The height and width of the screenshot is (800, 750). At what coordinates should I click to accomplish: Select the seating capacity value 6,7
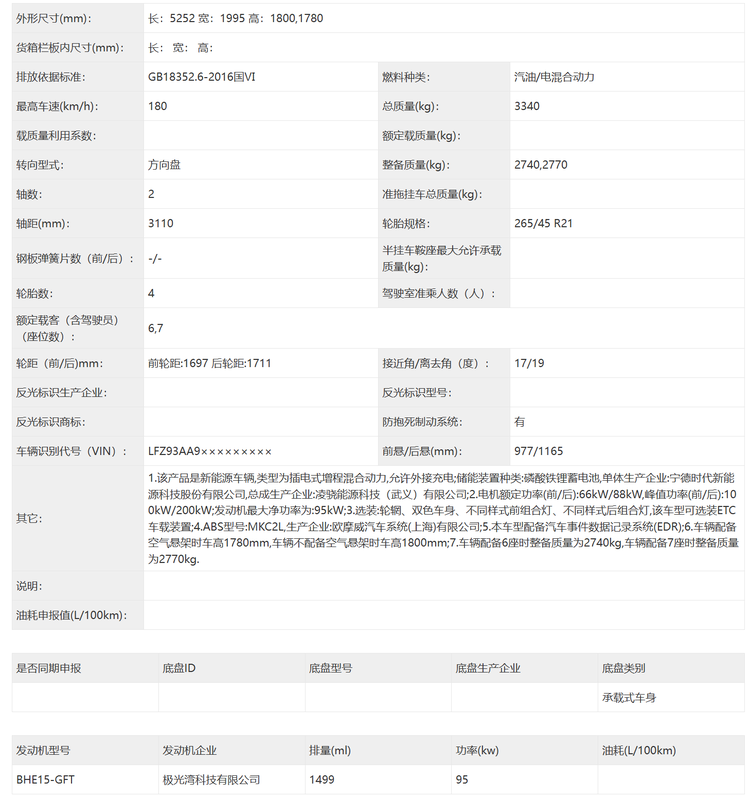tap(155, 328)
